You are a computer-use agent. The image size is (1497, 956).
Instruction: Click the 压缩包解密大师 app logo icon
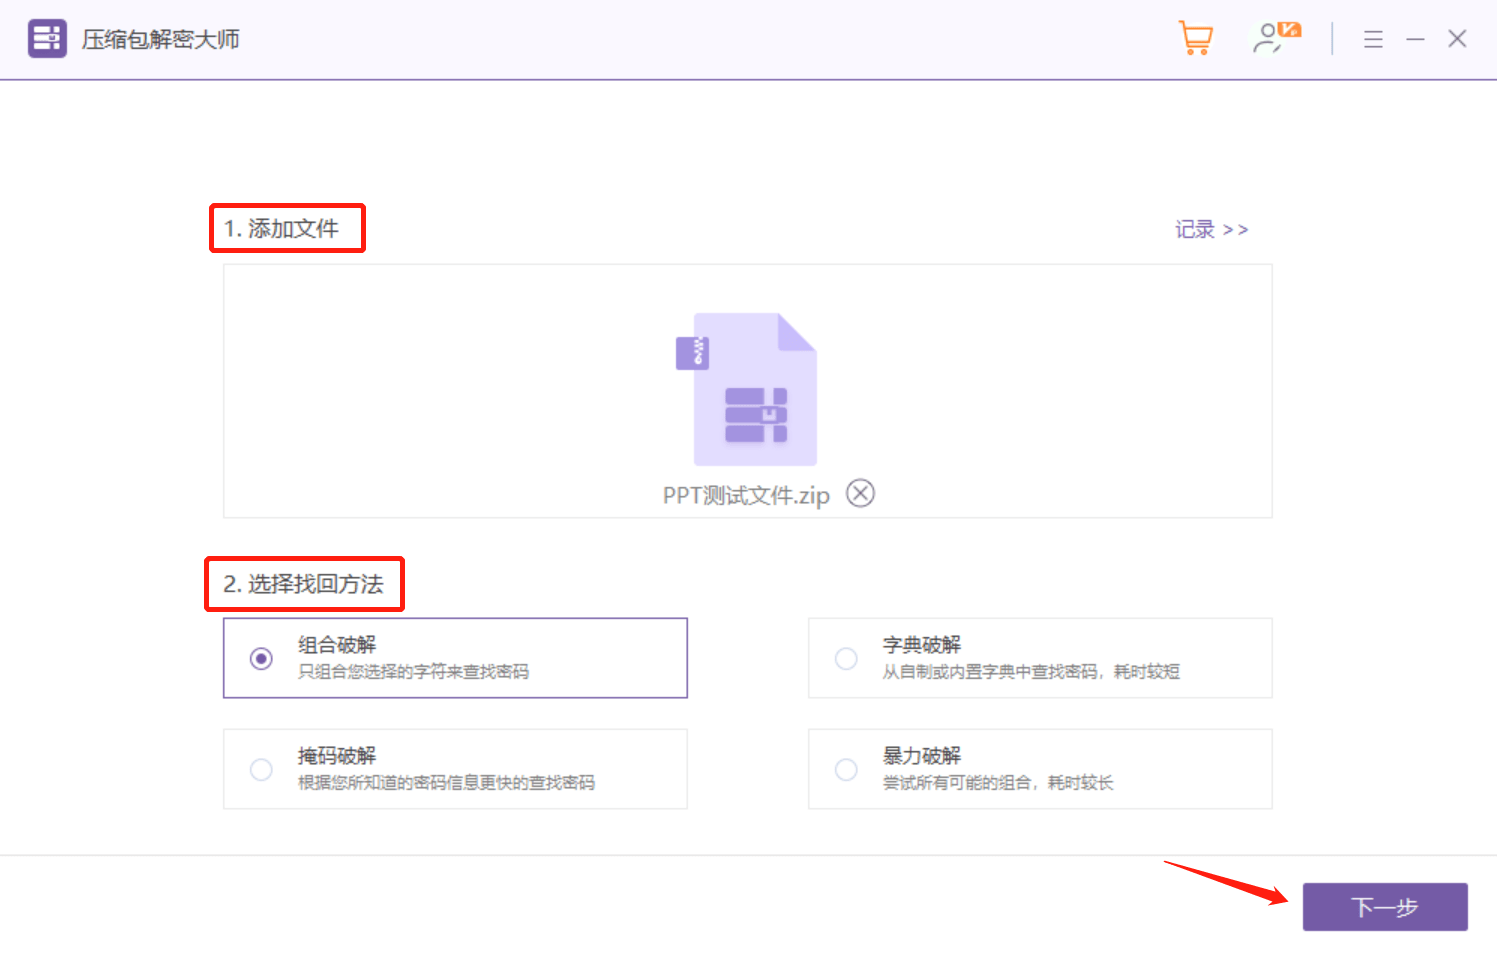(x=46, y=38)
